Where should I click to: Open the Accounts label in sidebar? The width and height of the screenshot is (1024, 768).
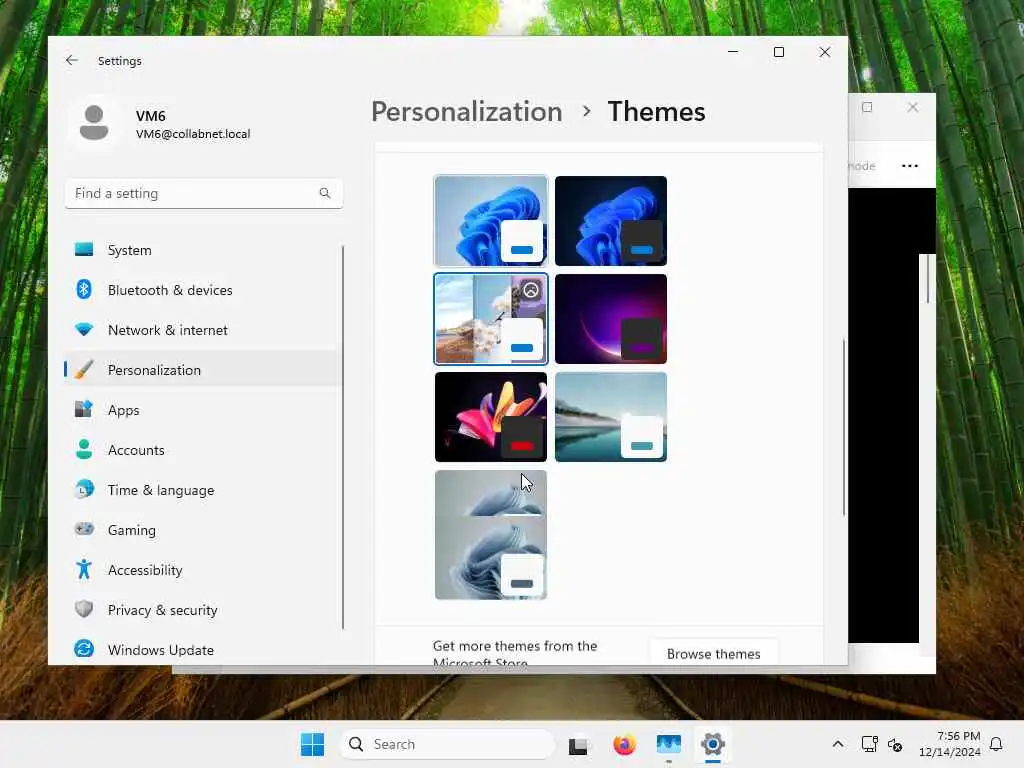point(136,450)
